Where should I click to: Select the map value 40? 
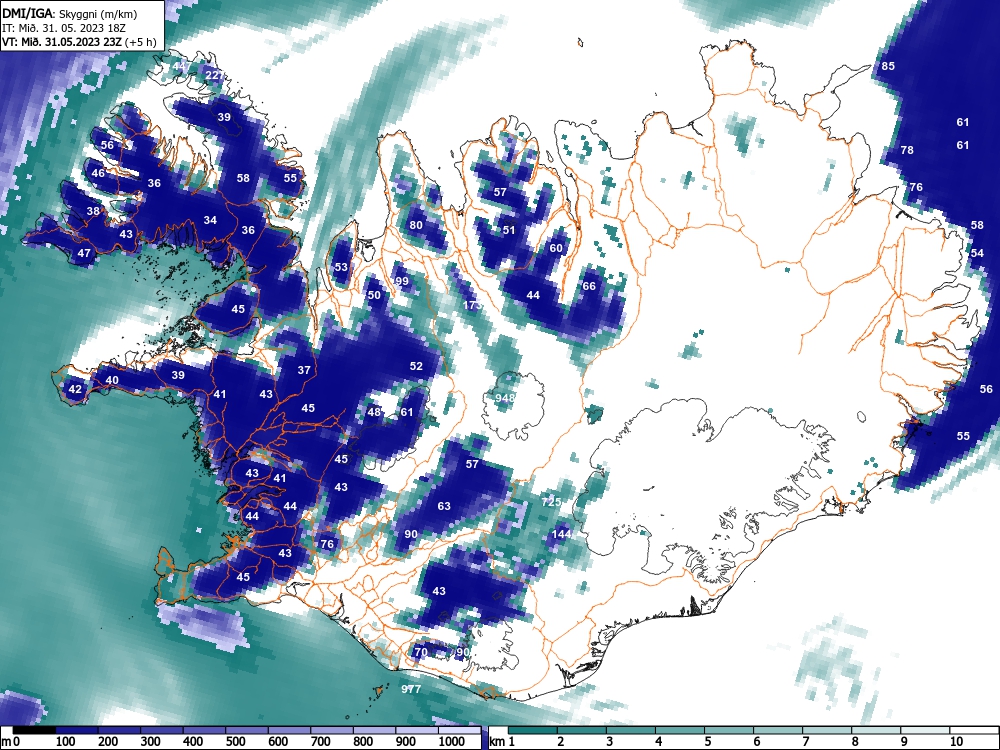[112, 380]
